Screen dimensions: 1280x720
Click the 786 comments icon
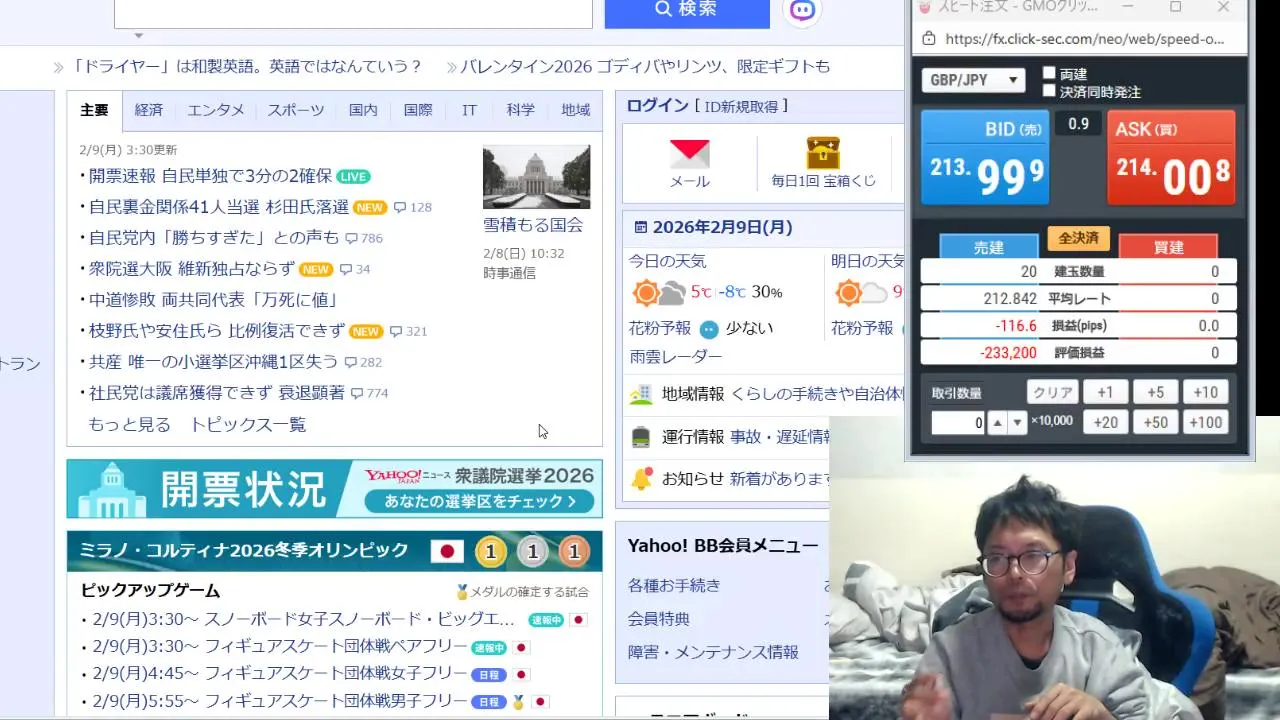click(351, 239)
